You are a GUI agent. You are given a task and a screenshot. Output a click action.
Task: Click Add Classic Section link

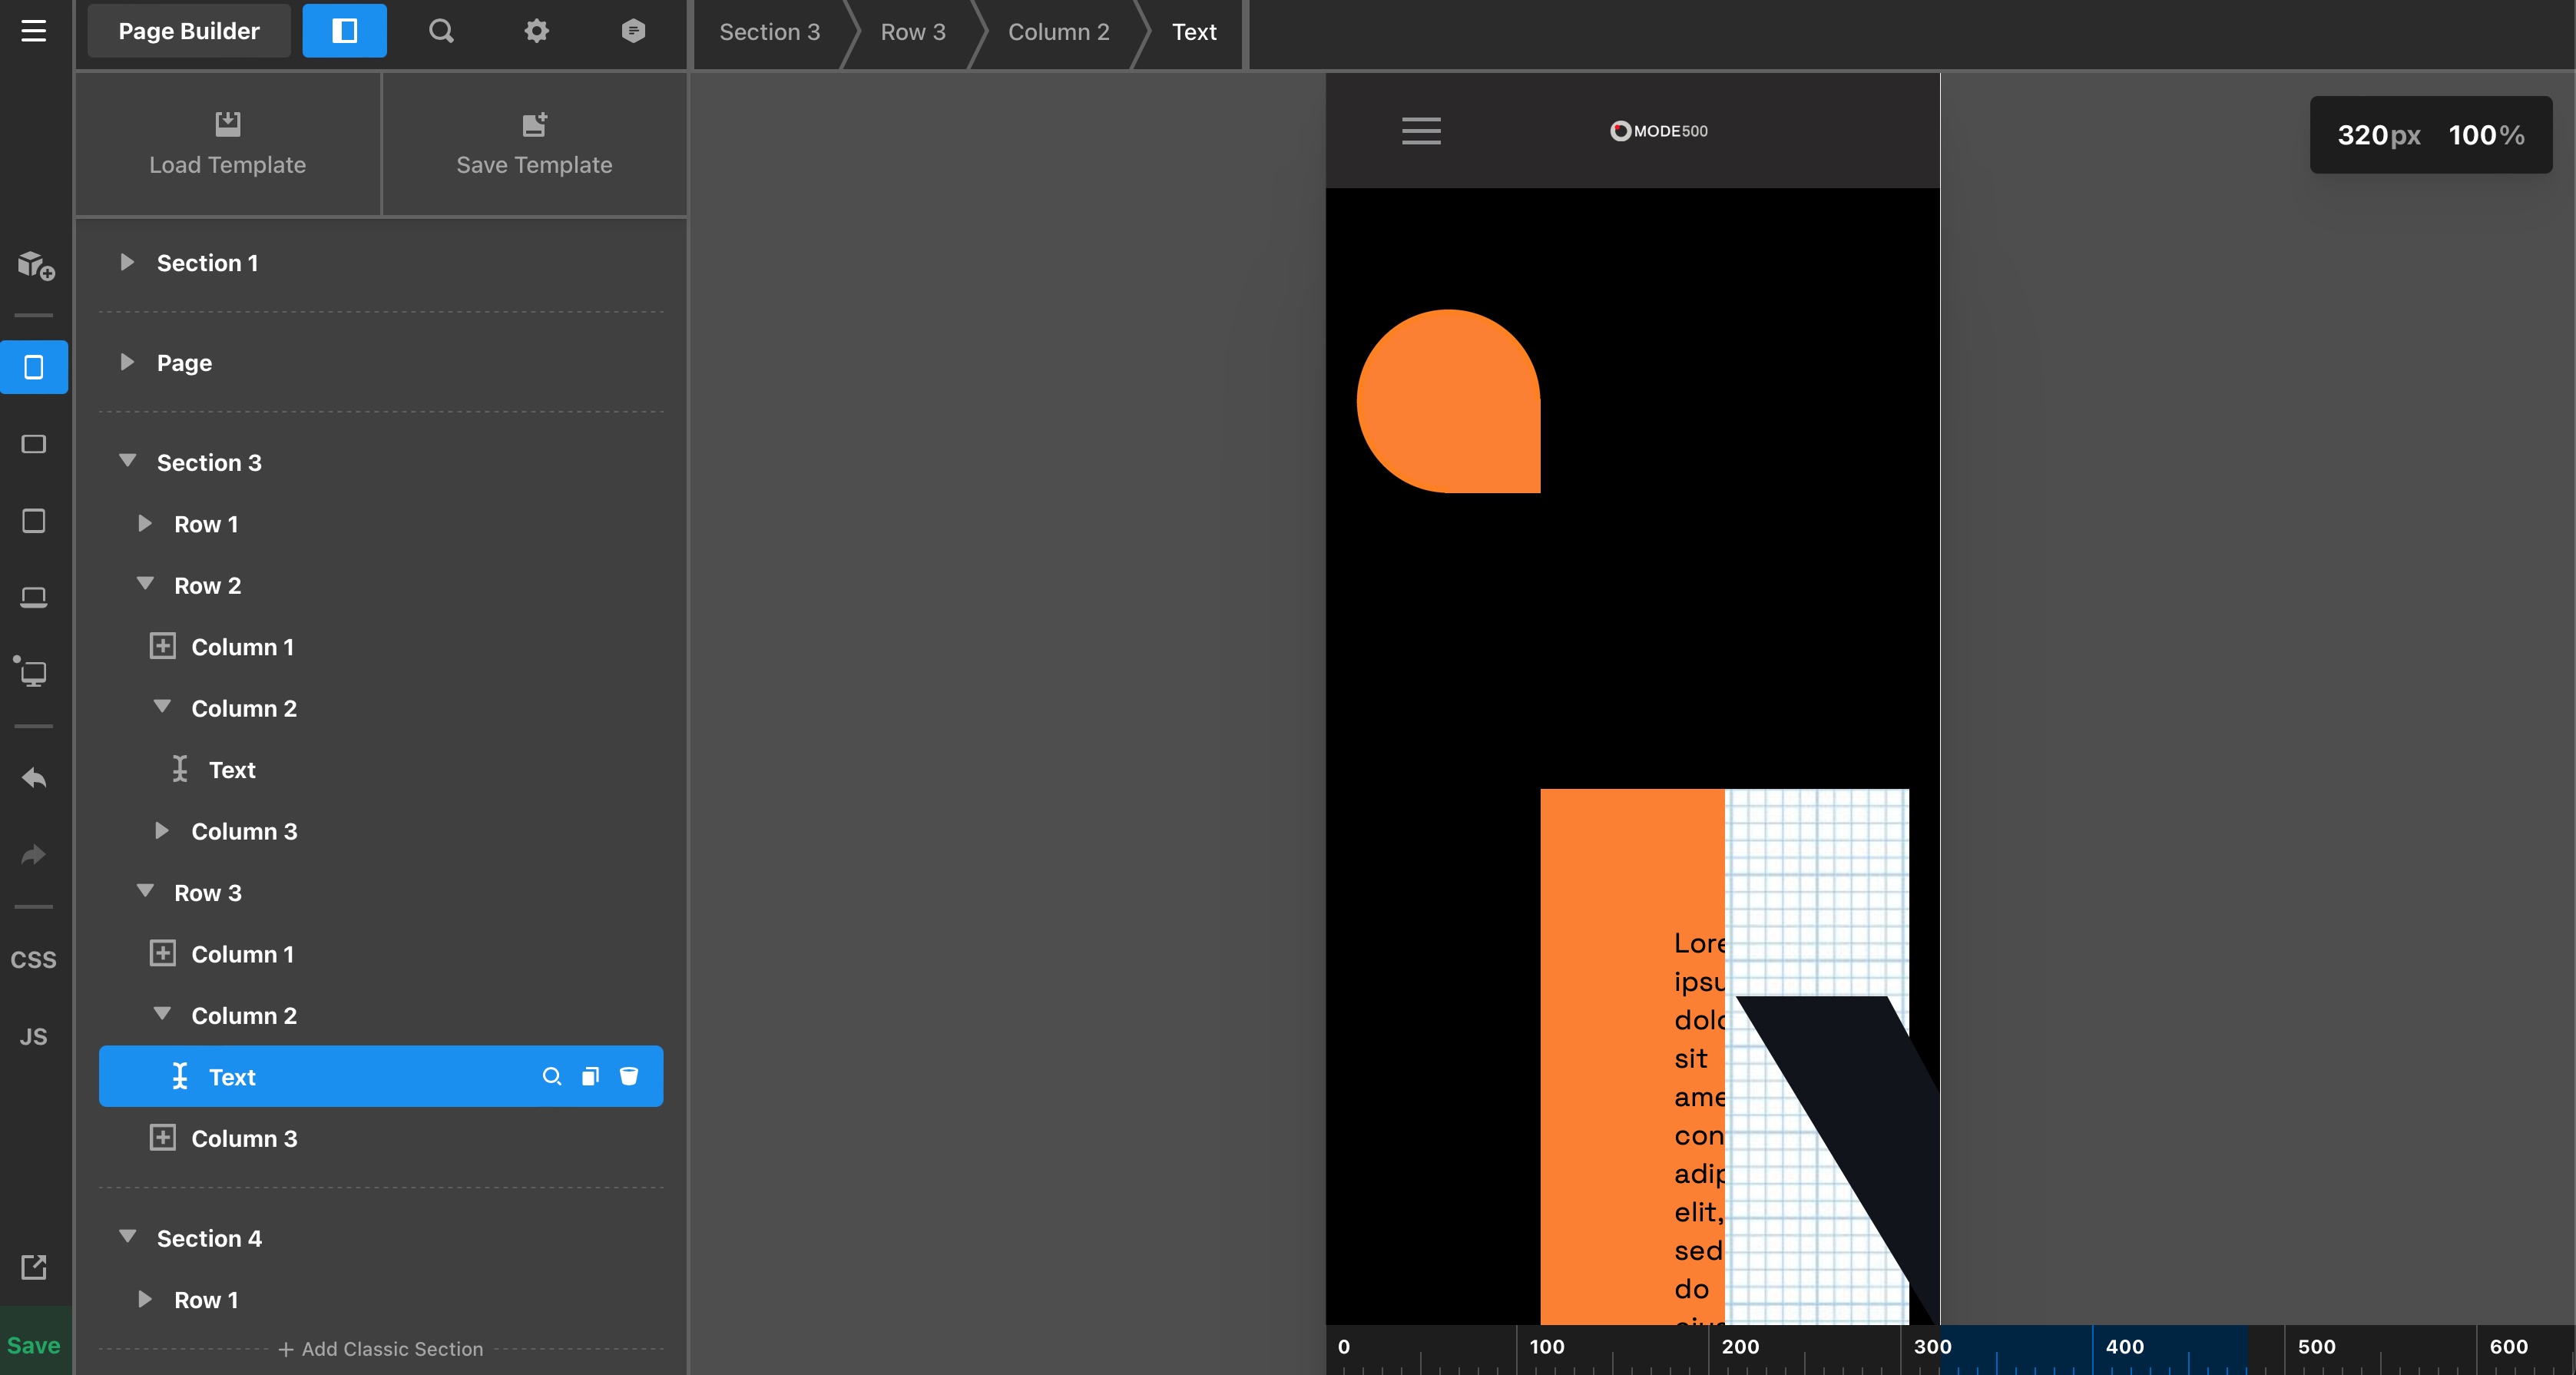pyautogui.click(x=381, y=1349)
